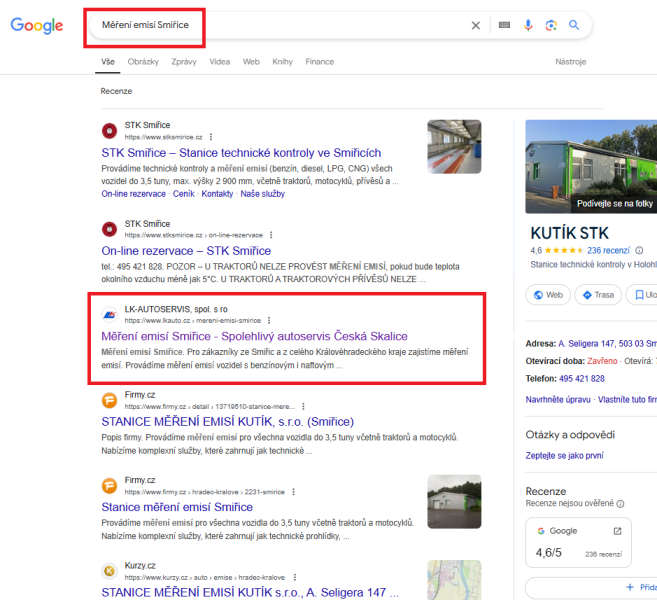
Task: Open Měření emisí Smiřice - Spolehlivý autoservis result
Action: click(x=254, y=336)
